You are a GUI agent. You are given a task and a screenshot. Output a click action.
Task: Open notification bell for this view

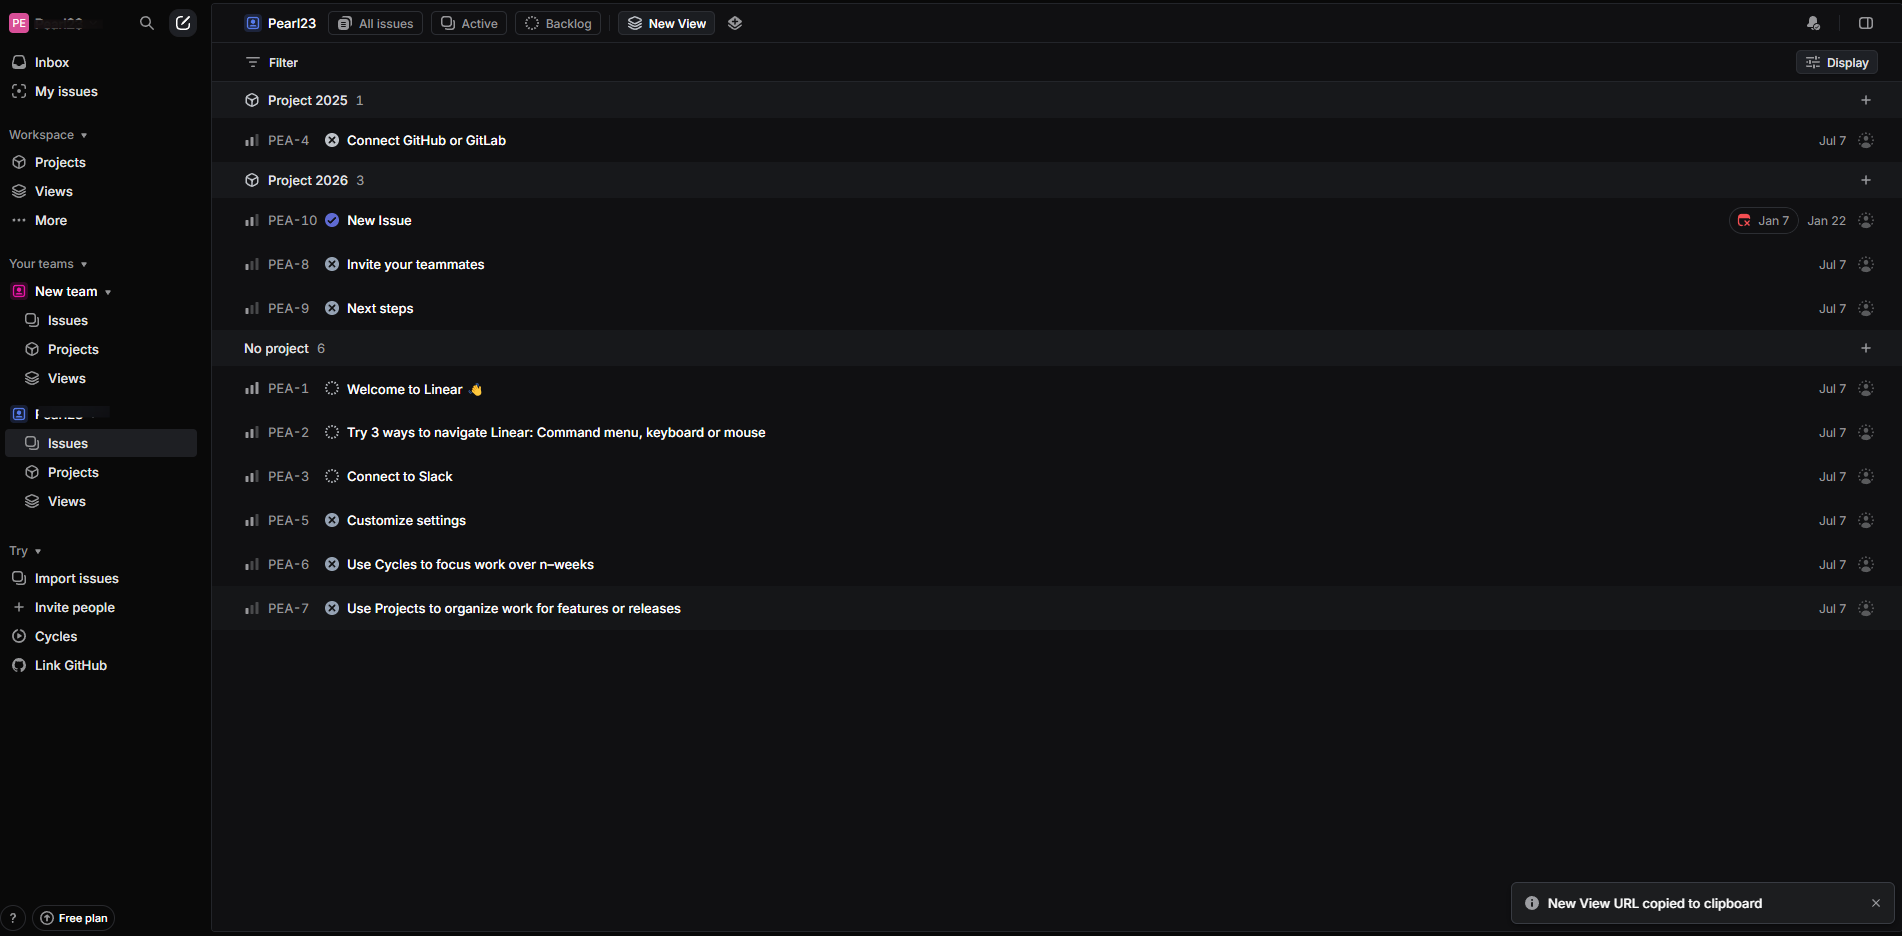pyautogui.click(x=1813, y=23)
